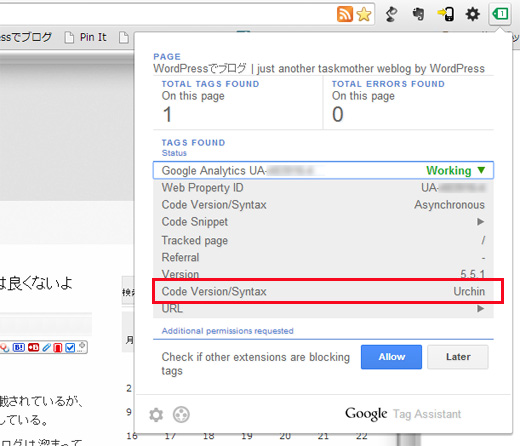Click the Total Tags Found count 1

pos(167,114)
